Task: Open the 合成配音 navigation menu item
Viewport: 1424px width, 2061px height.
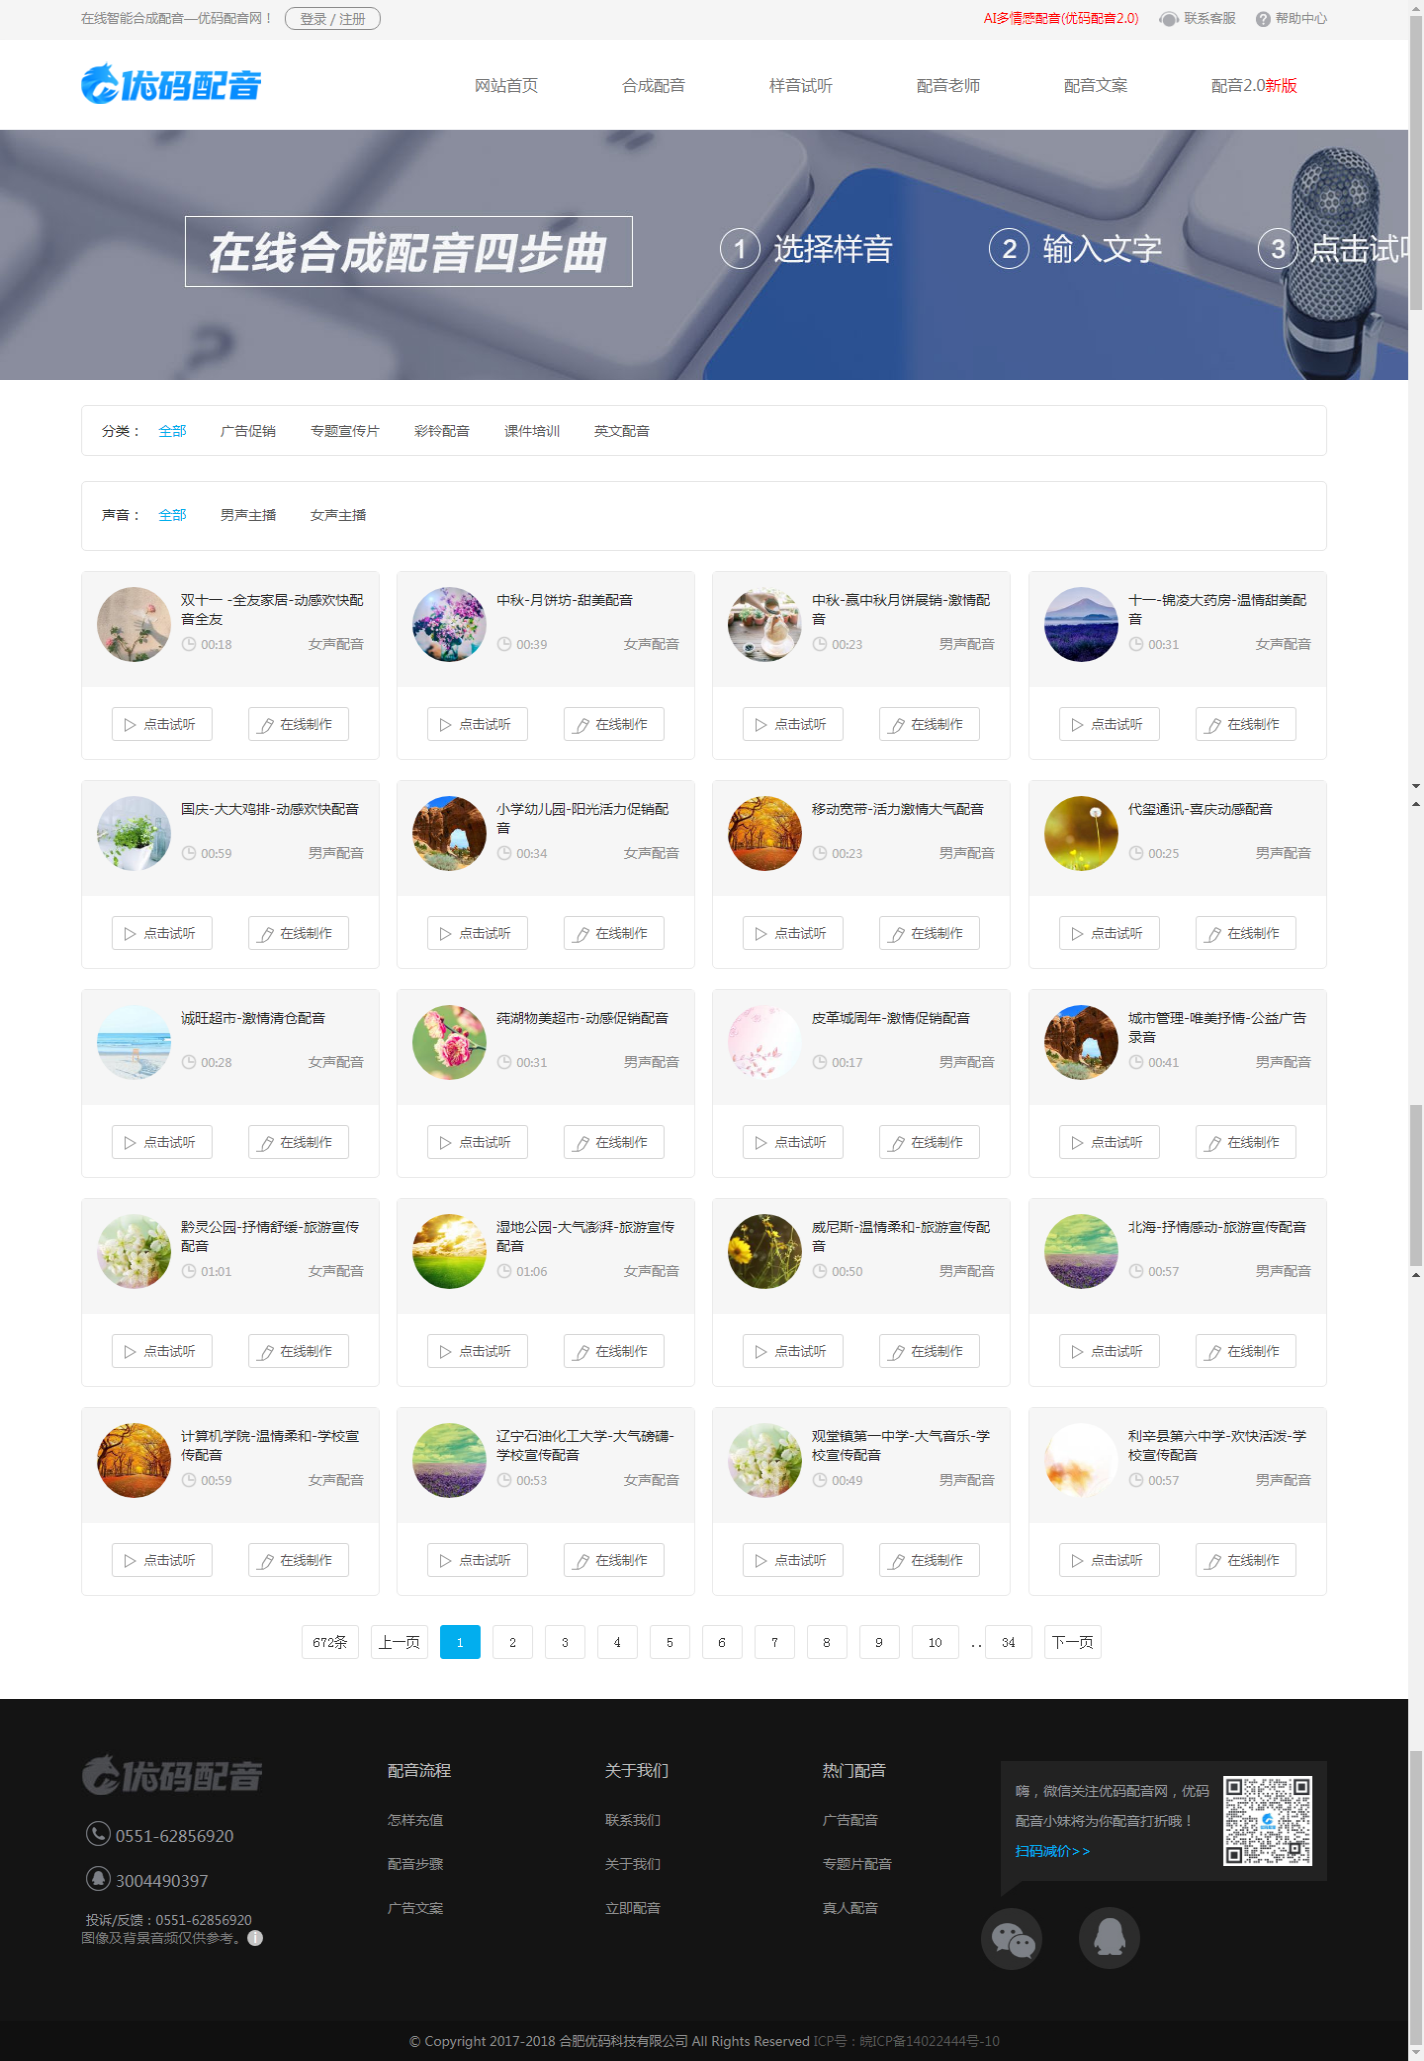Action: (x=653, y=86)
